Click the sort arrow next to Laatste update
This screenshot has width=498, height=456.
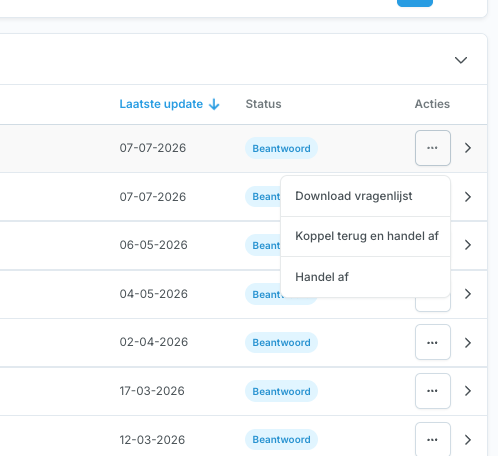click(214, 104)
